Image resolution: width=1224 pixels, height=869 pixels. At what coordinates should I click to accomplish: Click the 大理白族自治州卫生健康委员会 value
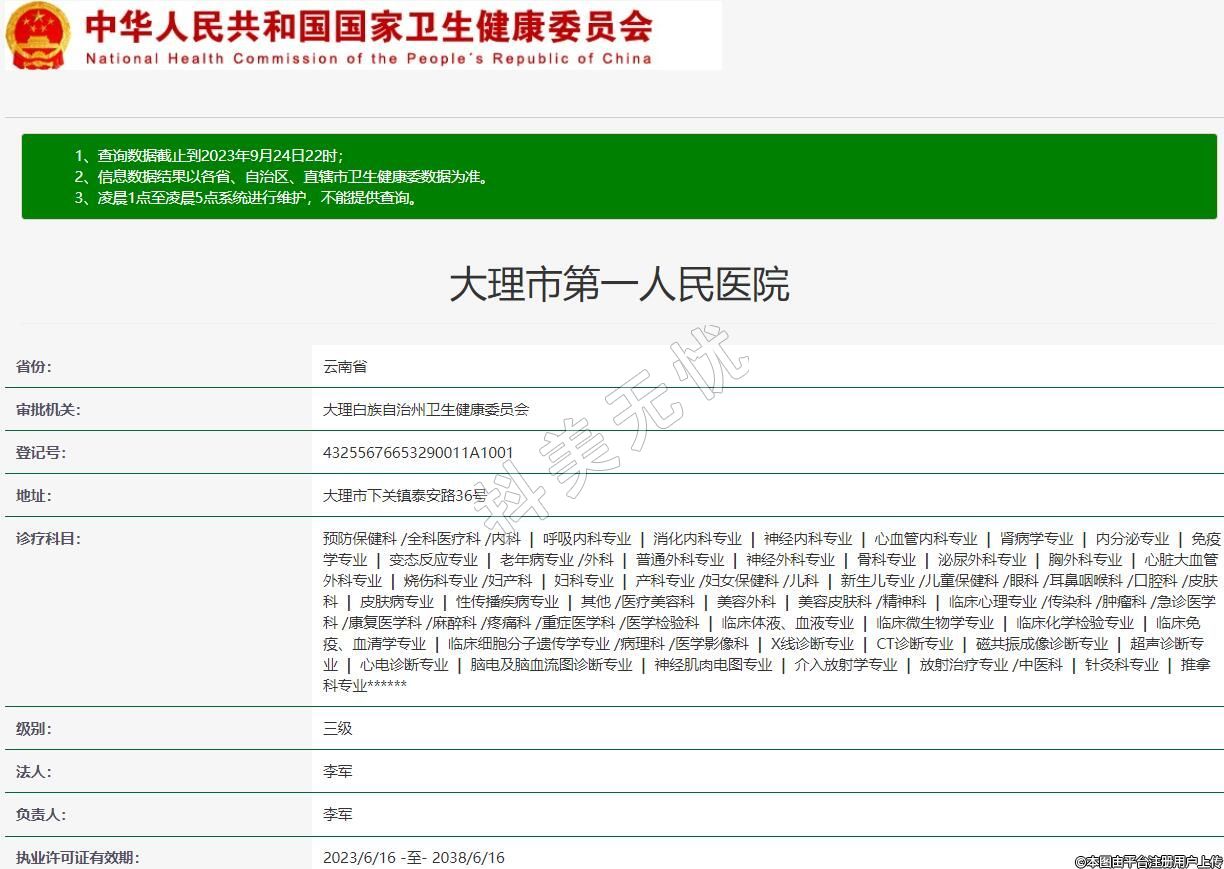pos(426,410)
